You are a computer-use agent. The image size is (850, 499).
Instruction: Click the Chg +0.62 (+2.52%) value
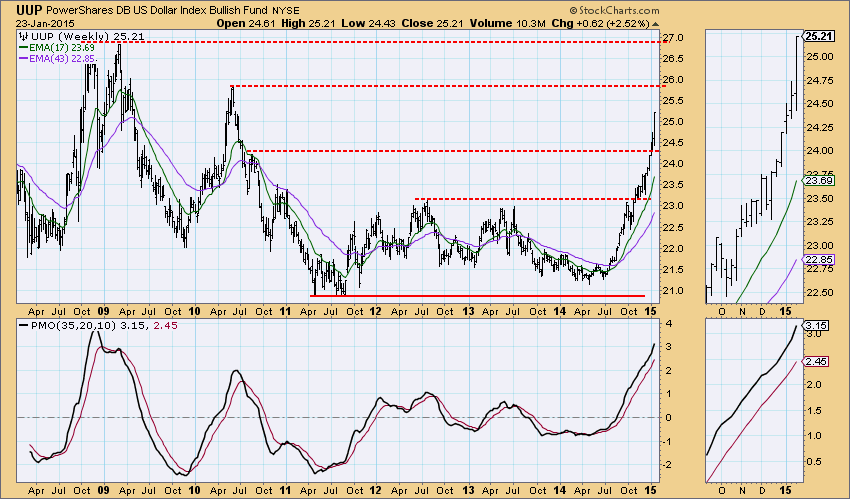(600, 23)
